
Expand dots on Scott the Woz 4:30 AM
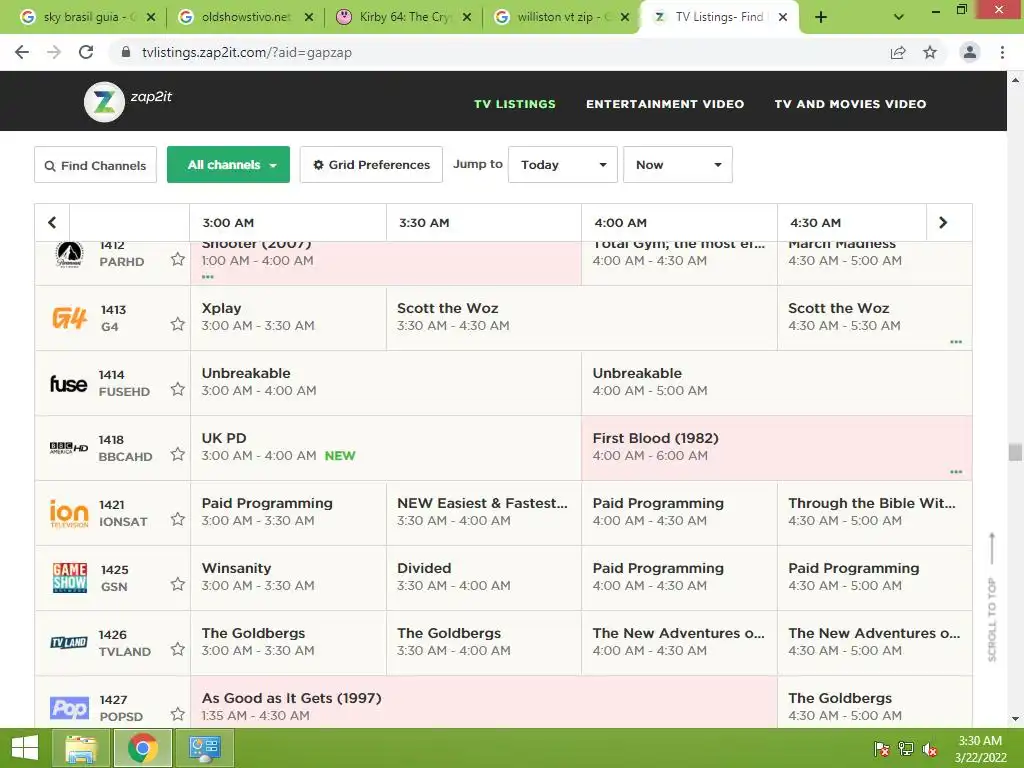(x=956, y=342)
